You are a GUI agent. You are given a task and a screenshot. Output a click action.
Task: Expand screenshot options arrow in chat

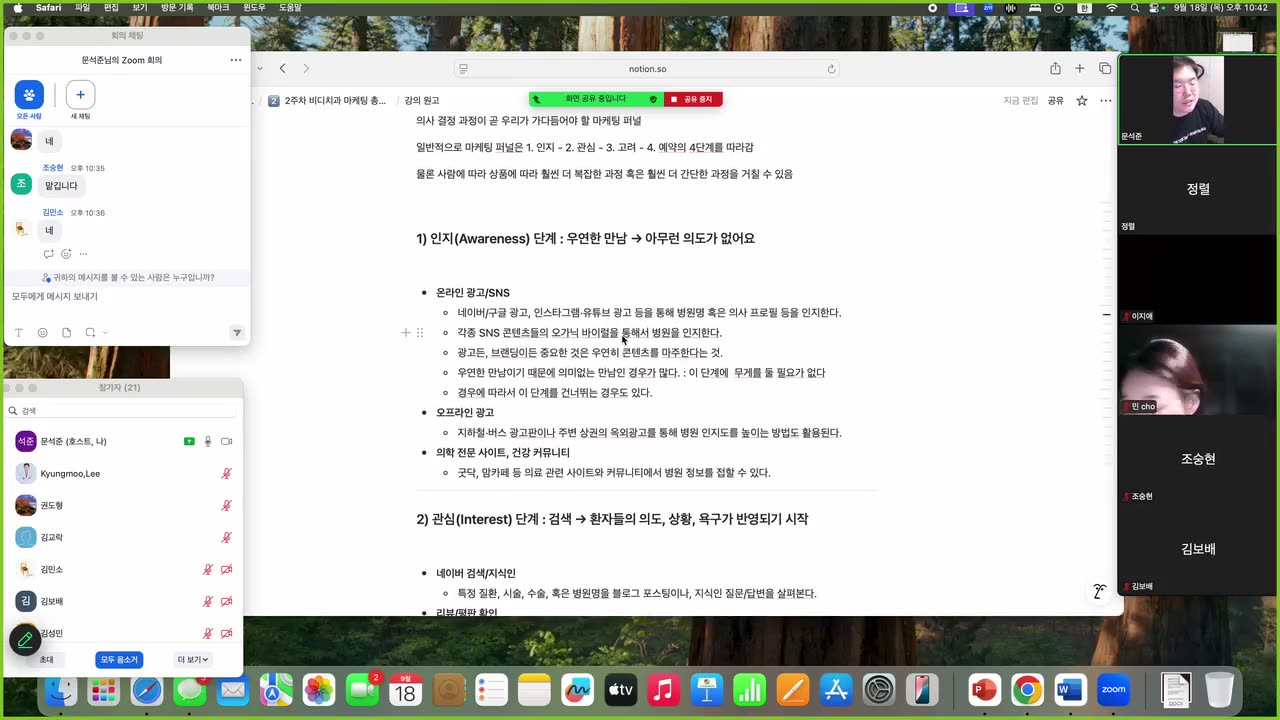(x=105, y=333)
